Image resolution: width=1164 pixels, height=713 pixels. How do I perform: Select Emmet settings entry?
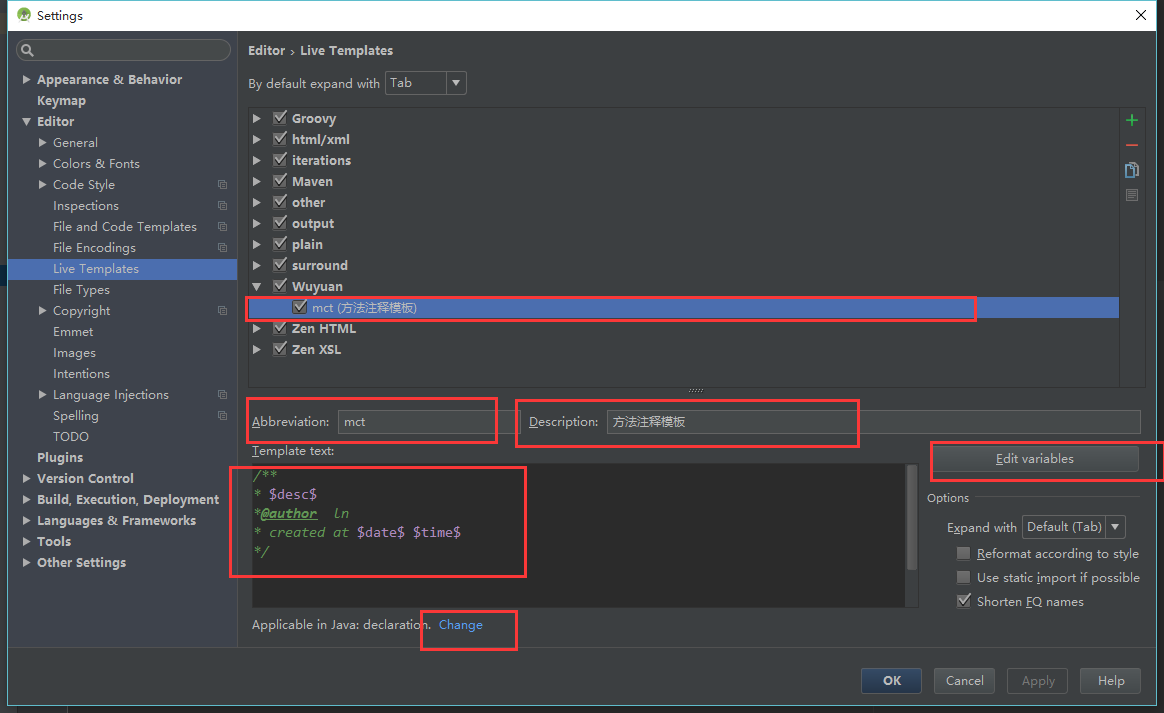point(73,332)
